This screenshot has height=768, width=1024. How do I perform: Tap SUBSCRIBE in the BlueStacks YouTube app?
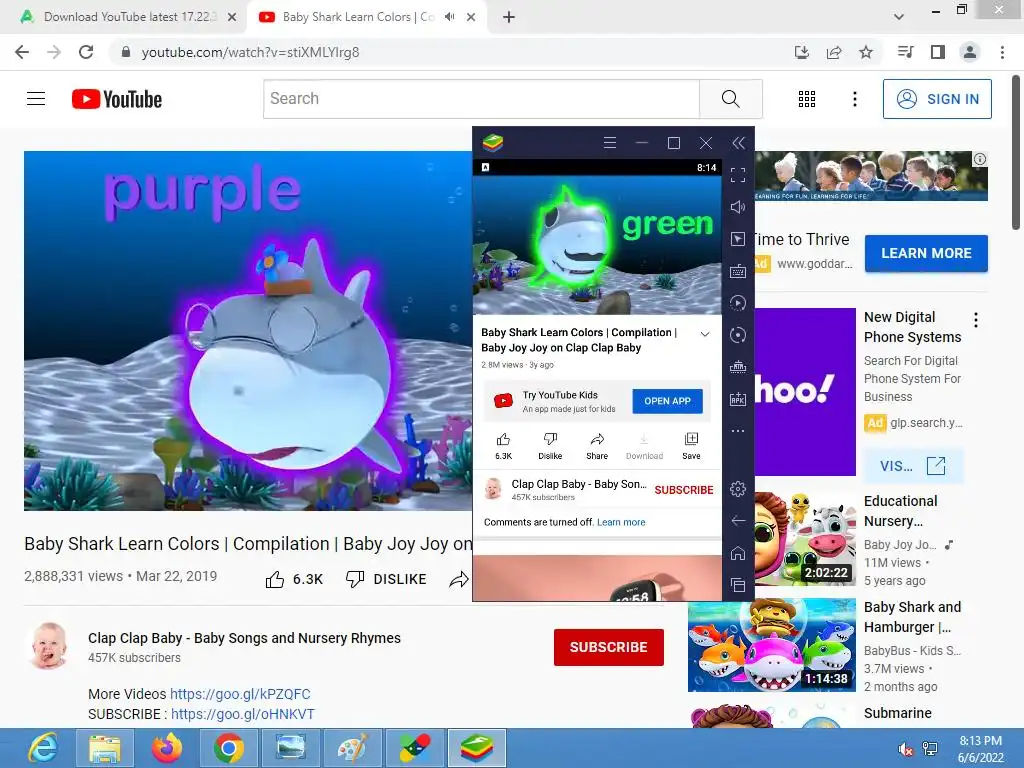pyautogui.click(x=684, y=490)
